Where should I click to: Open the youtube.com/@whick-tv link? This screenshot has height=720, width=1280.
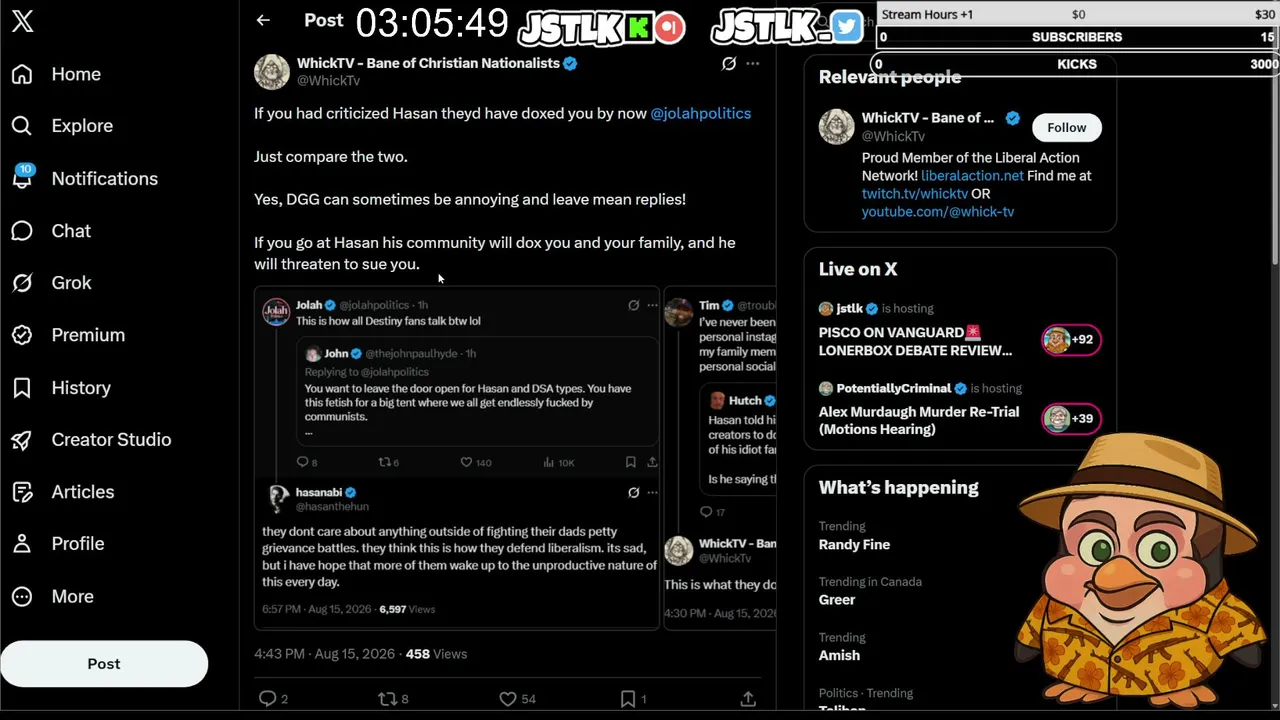point(938,212)
